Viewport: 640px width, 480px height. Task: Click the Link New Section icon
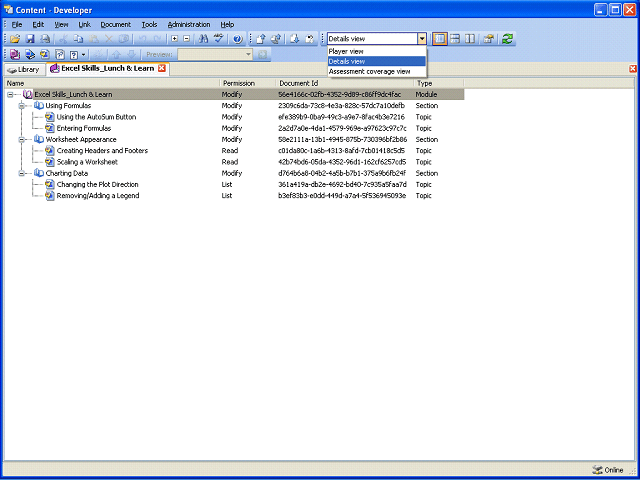(x=30, y=54)
